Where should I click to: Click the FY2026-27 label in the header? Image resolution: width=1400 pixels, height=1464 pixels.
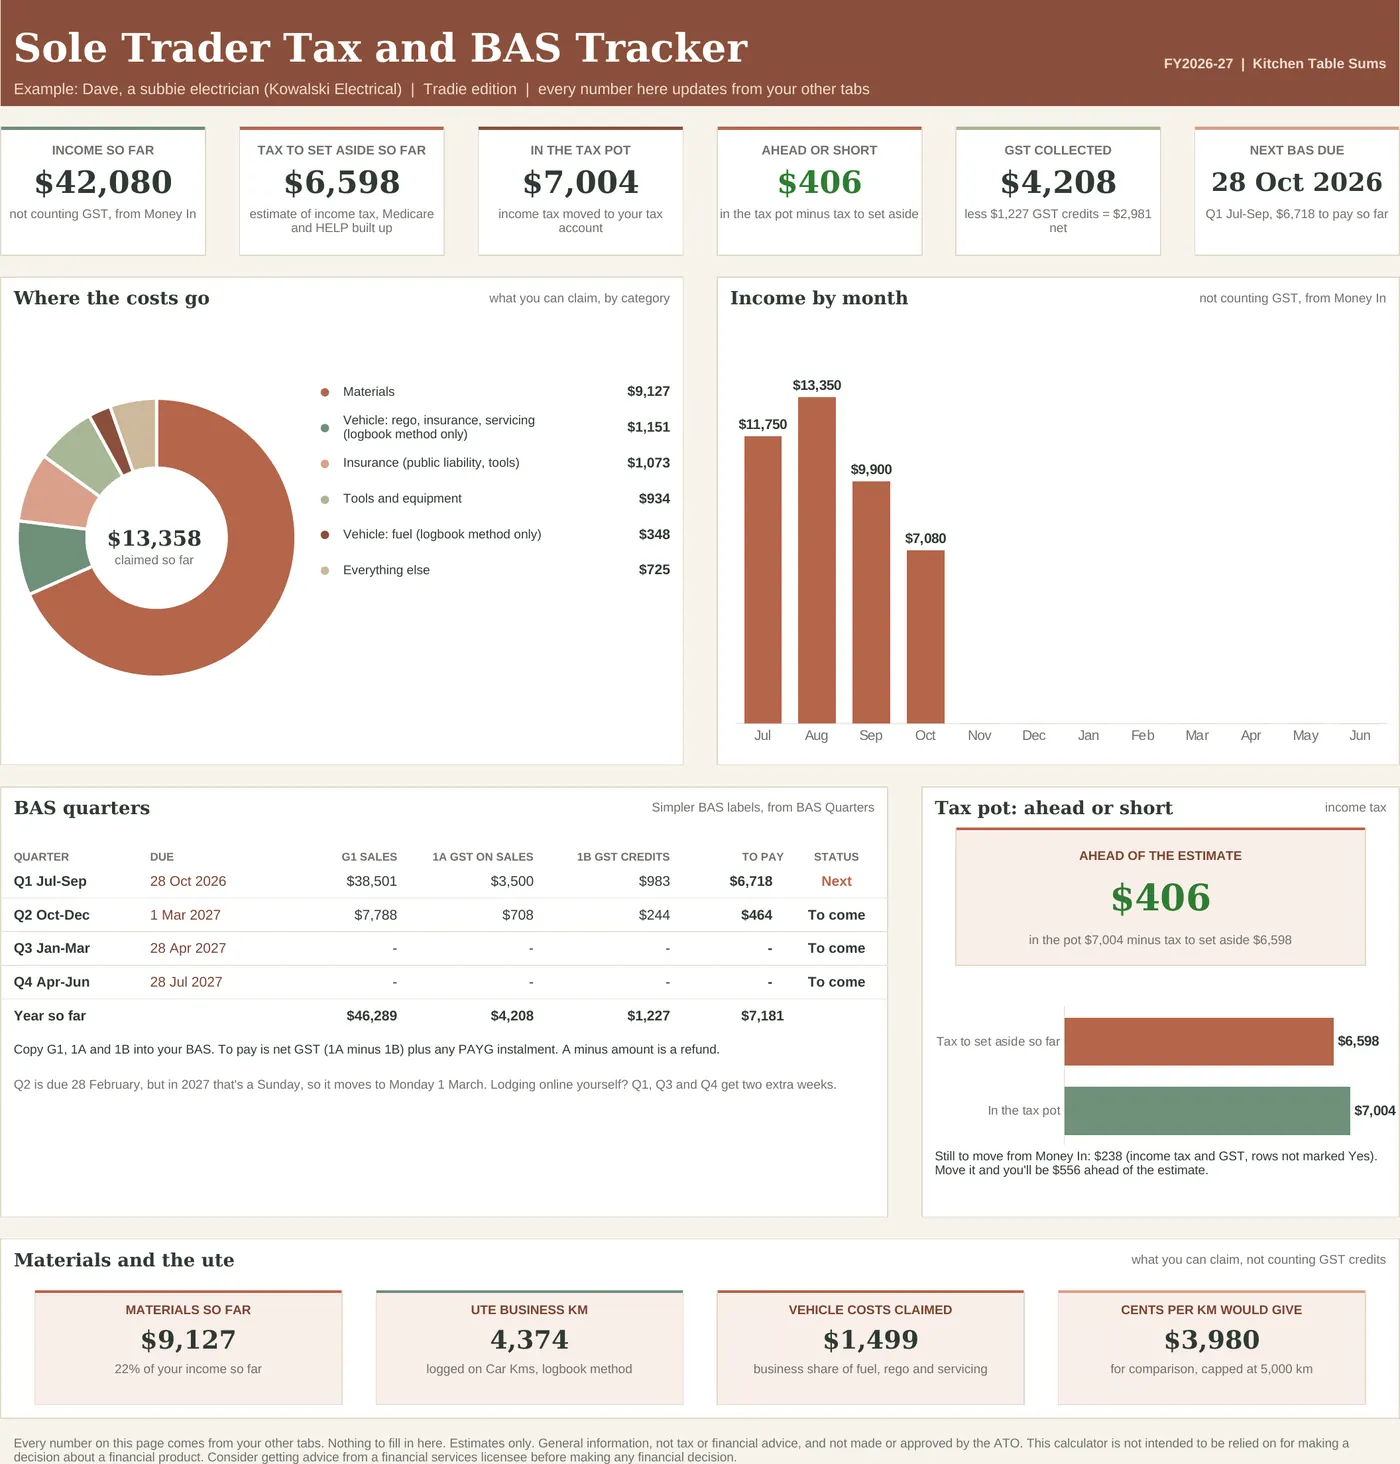(x=1198, y=63)
